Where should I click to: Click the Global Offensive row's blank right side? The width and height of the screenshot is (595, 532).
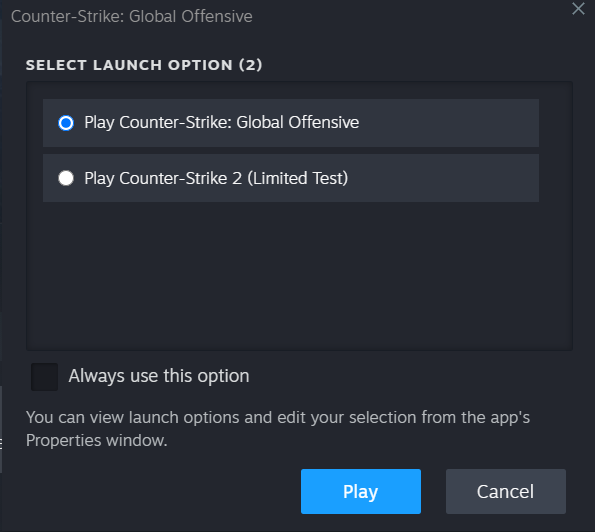pyautogui.click(x=448, y=123)
